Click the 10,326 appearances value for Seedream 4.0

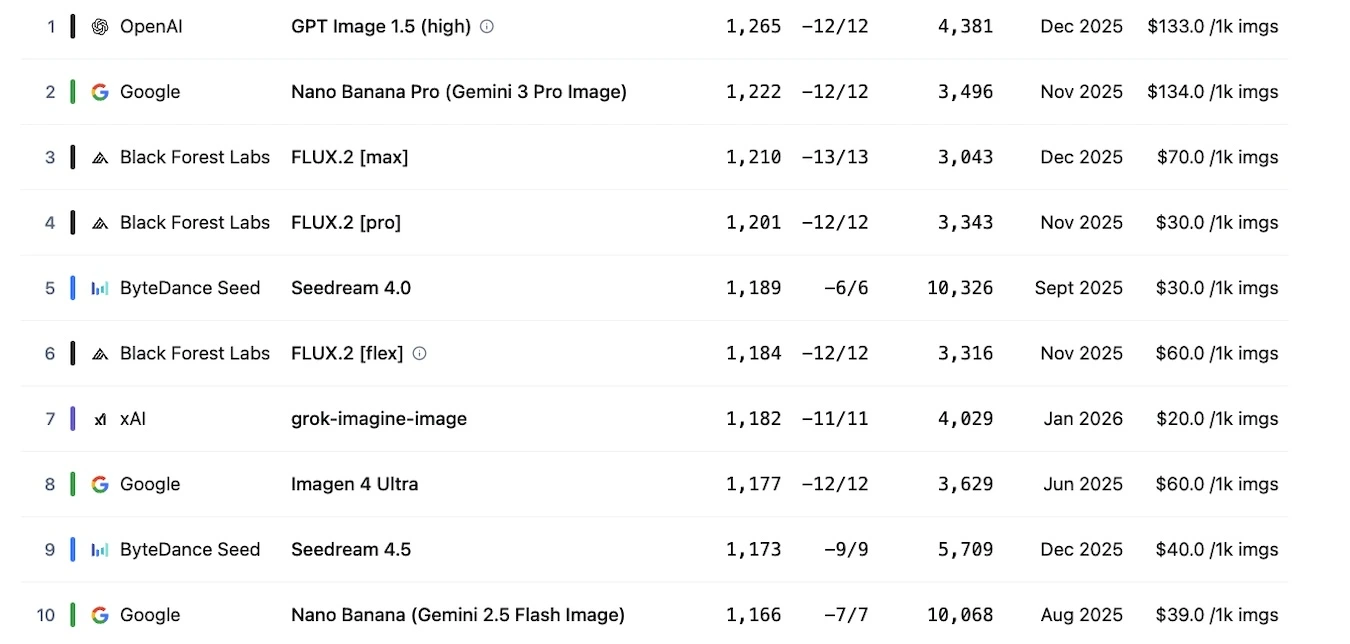960,288
